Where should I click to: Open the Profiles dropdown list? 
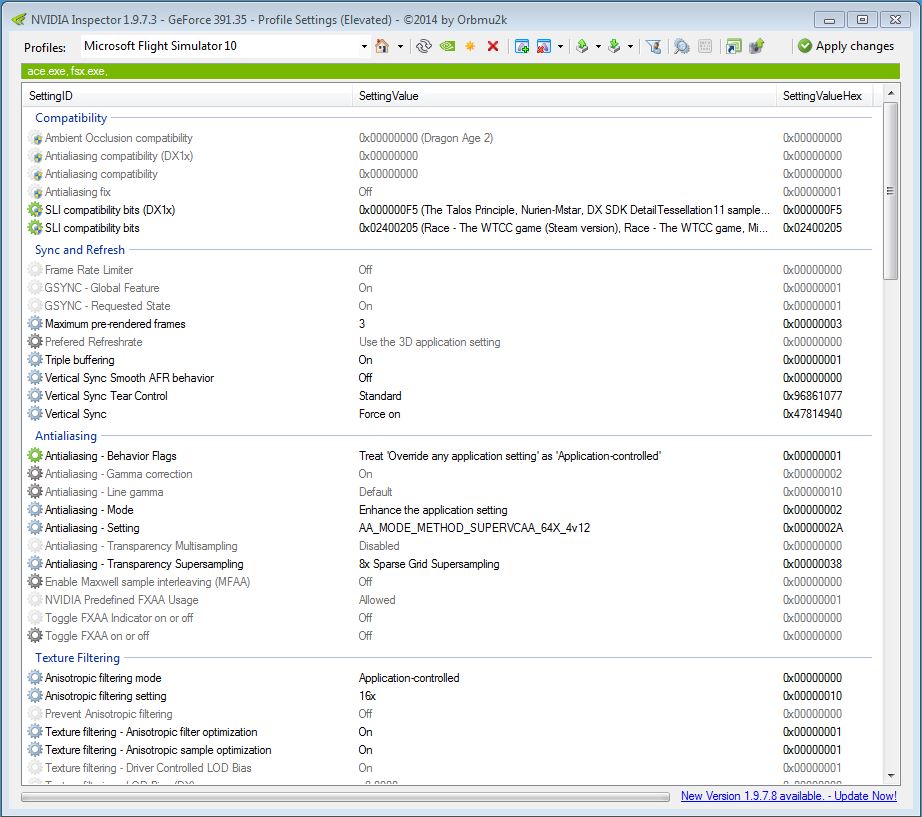pos(364,46)
